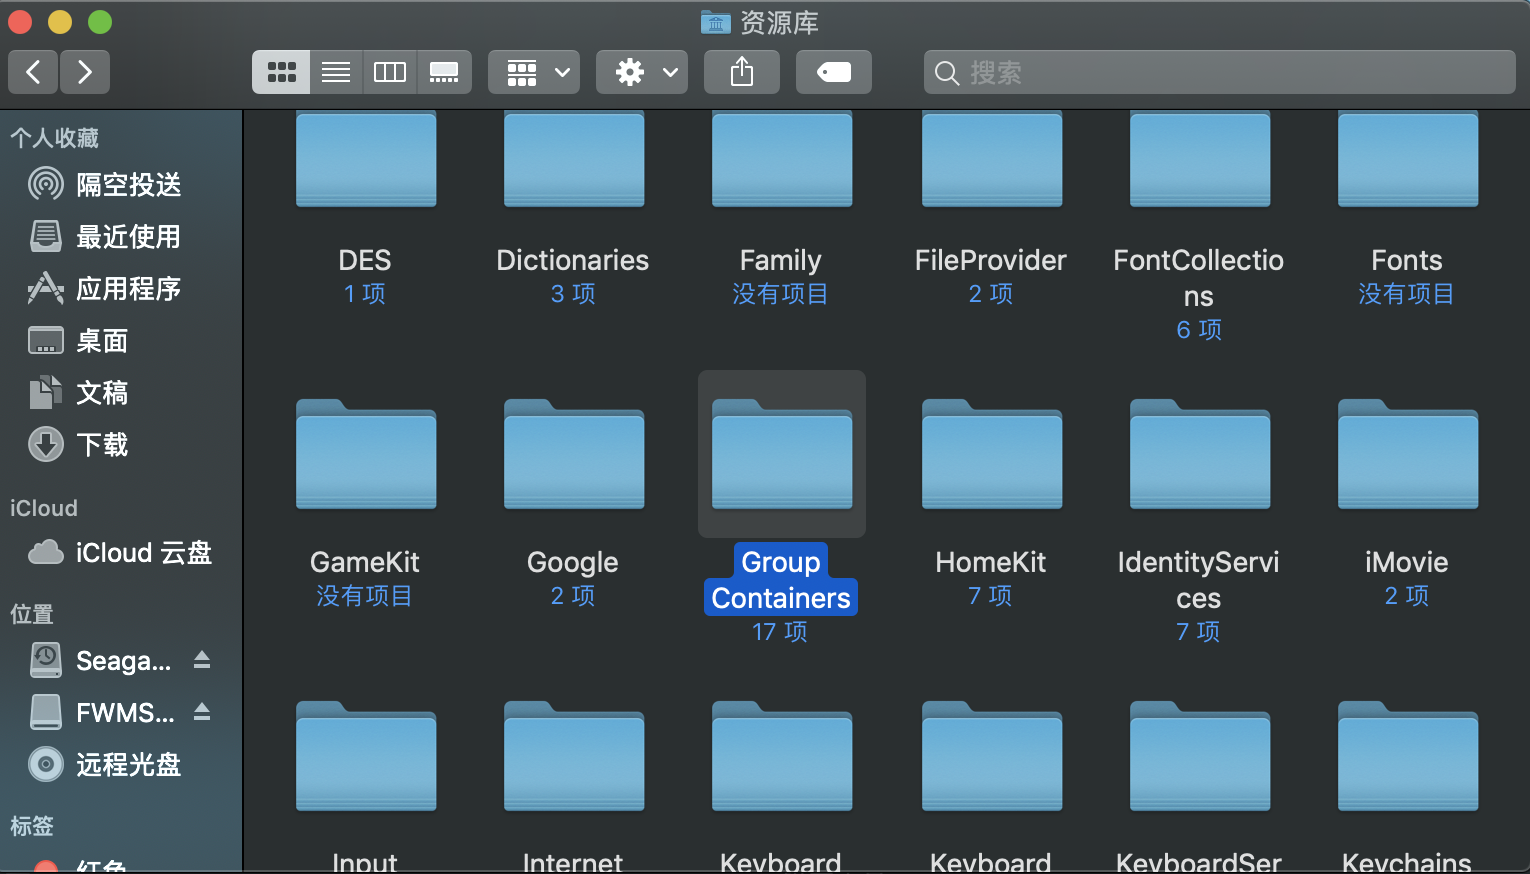1530x874 pixels.
Task: Click the Group Containers name label
Action: click(x=781, y=580)
